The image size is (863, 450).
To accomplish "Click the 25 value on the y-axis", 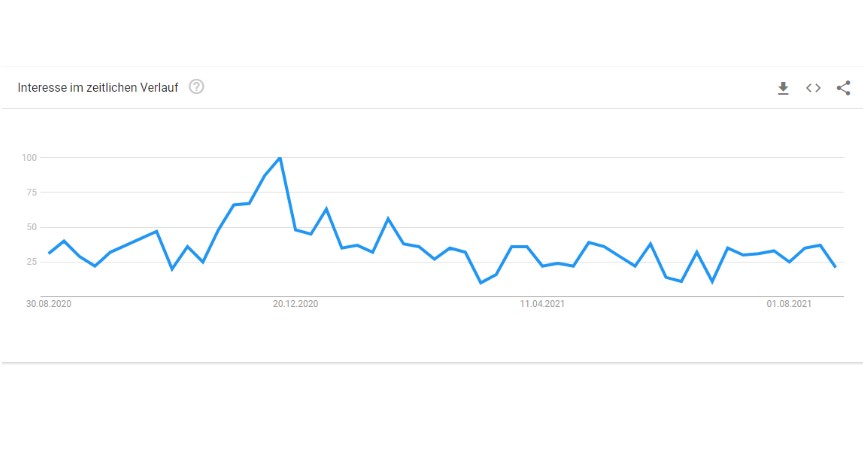I will pyautogui.click(x=30, y=262).
